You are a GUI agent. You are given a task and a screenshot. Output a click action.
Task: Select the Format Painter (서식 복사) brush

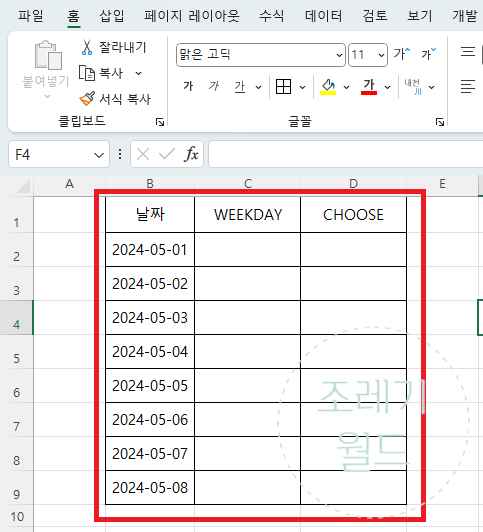click(x=87, y=99)
